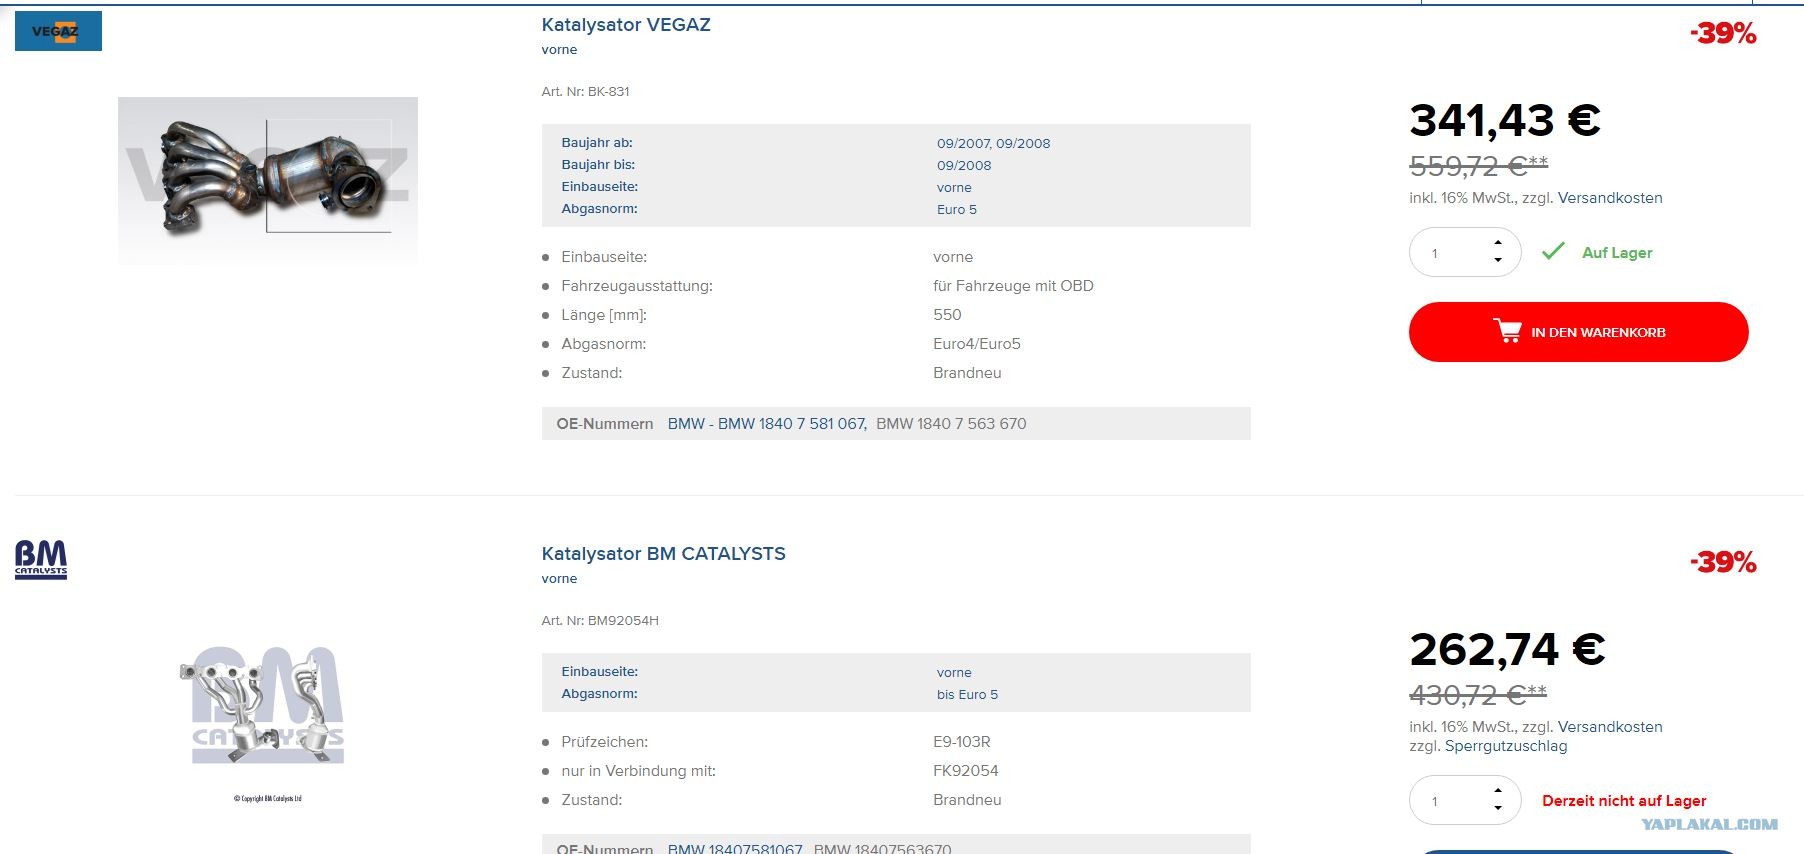Viewport: 1804px width, 854px height.
Task: Click the Euro4/Euro5 value
Action: 977,344
